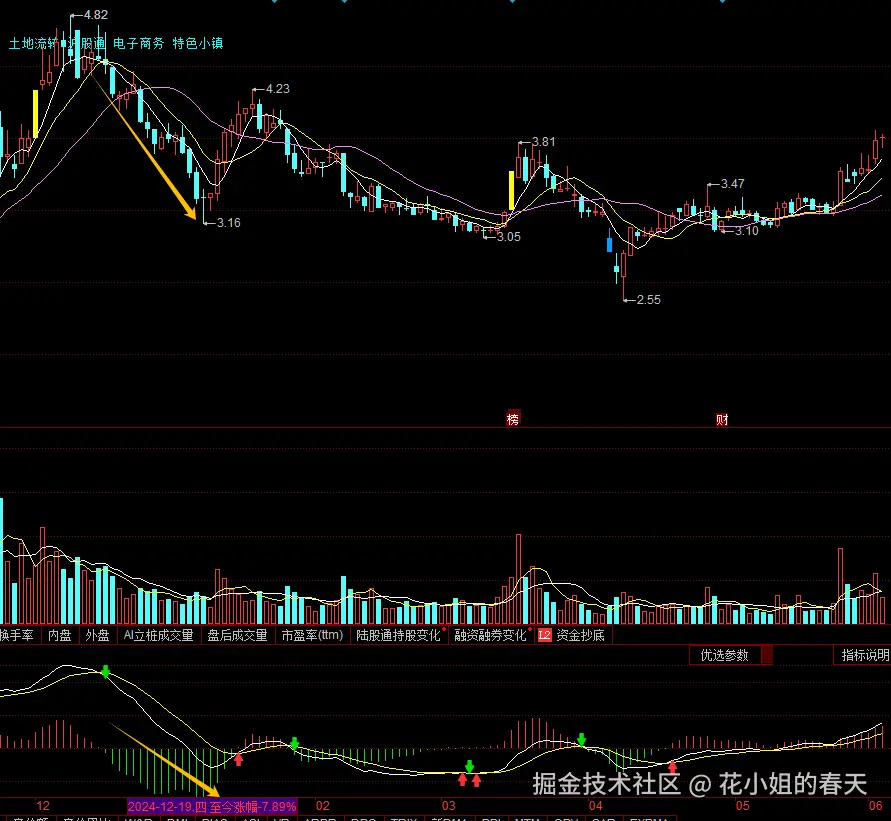This screenshot has height=821, width=891.
Task: Click the 电子商务 concept tag
Action: coord(139,43)
